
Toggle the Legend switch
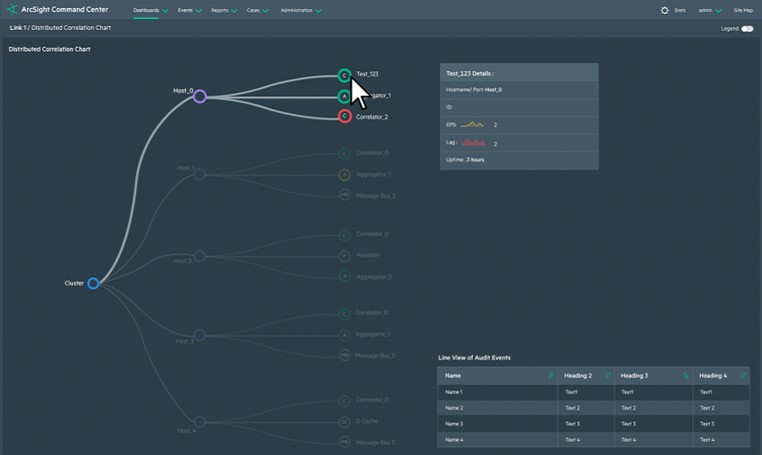click(x=746, y=28)
